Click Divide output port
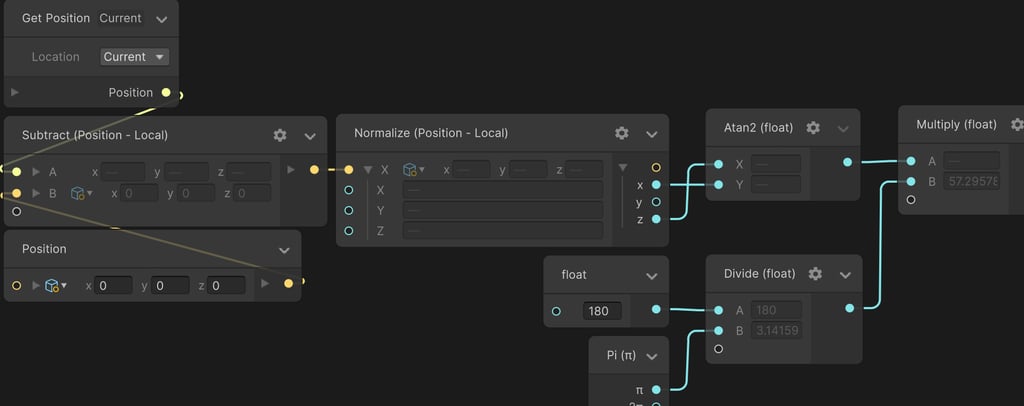The height and width of the screenshot is (406, 1024). tap(849, 308)
